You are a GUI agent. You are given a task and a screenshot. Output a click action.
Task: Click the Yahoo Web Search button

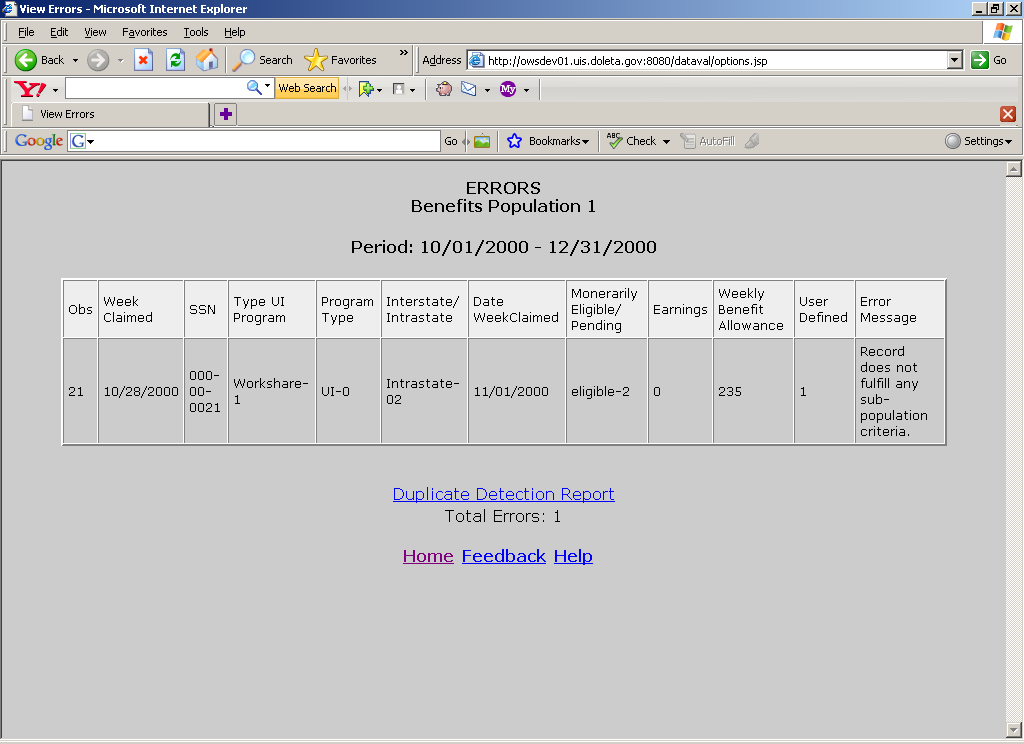click(x=307, y=88)
